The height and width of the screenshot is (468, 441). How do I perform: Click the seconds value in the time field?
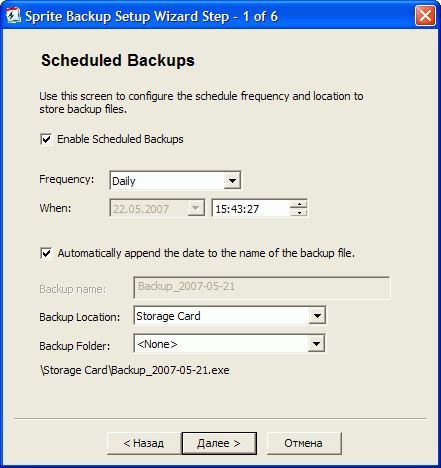pos(253,209)
